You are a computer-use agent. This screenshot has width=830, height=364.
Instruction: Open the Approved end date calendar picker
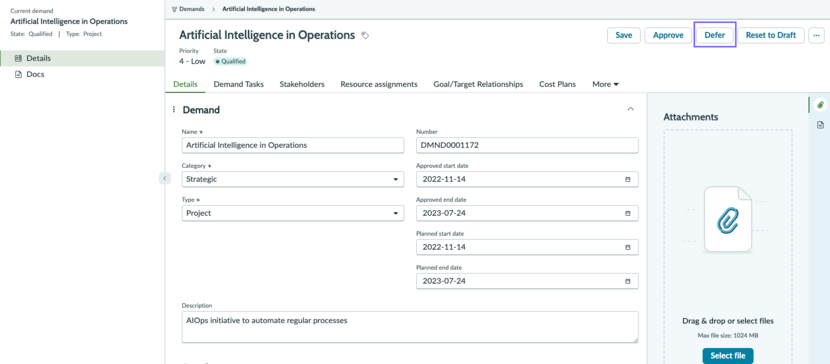[628, 213]
